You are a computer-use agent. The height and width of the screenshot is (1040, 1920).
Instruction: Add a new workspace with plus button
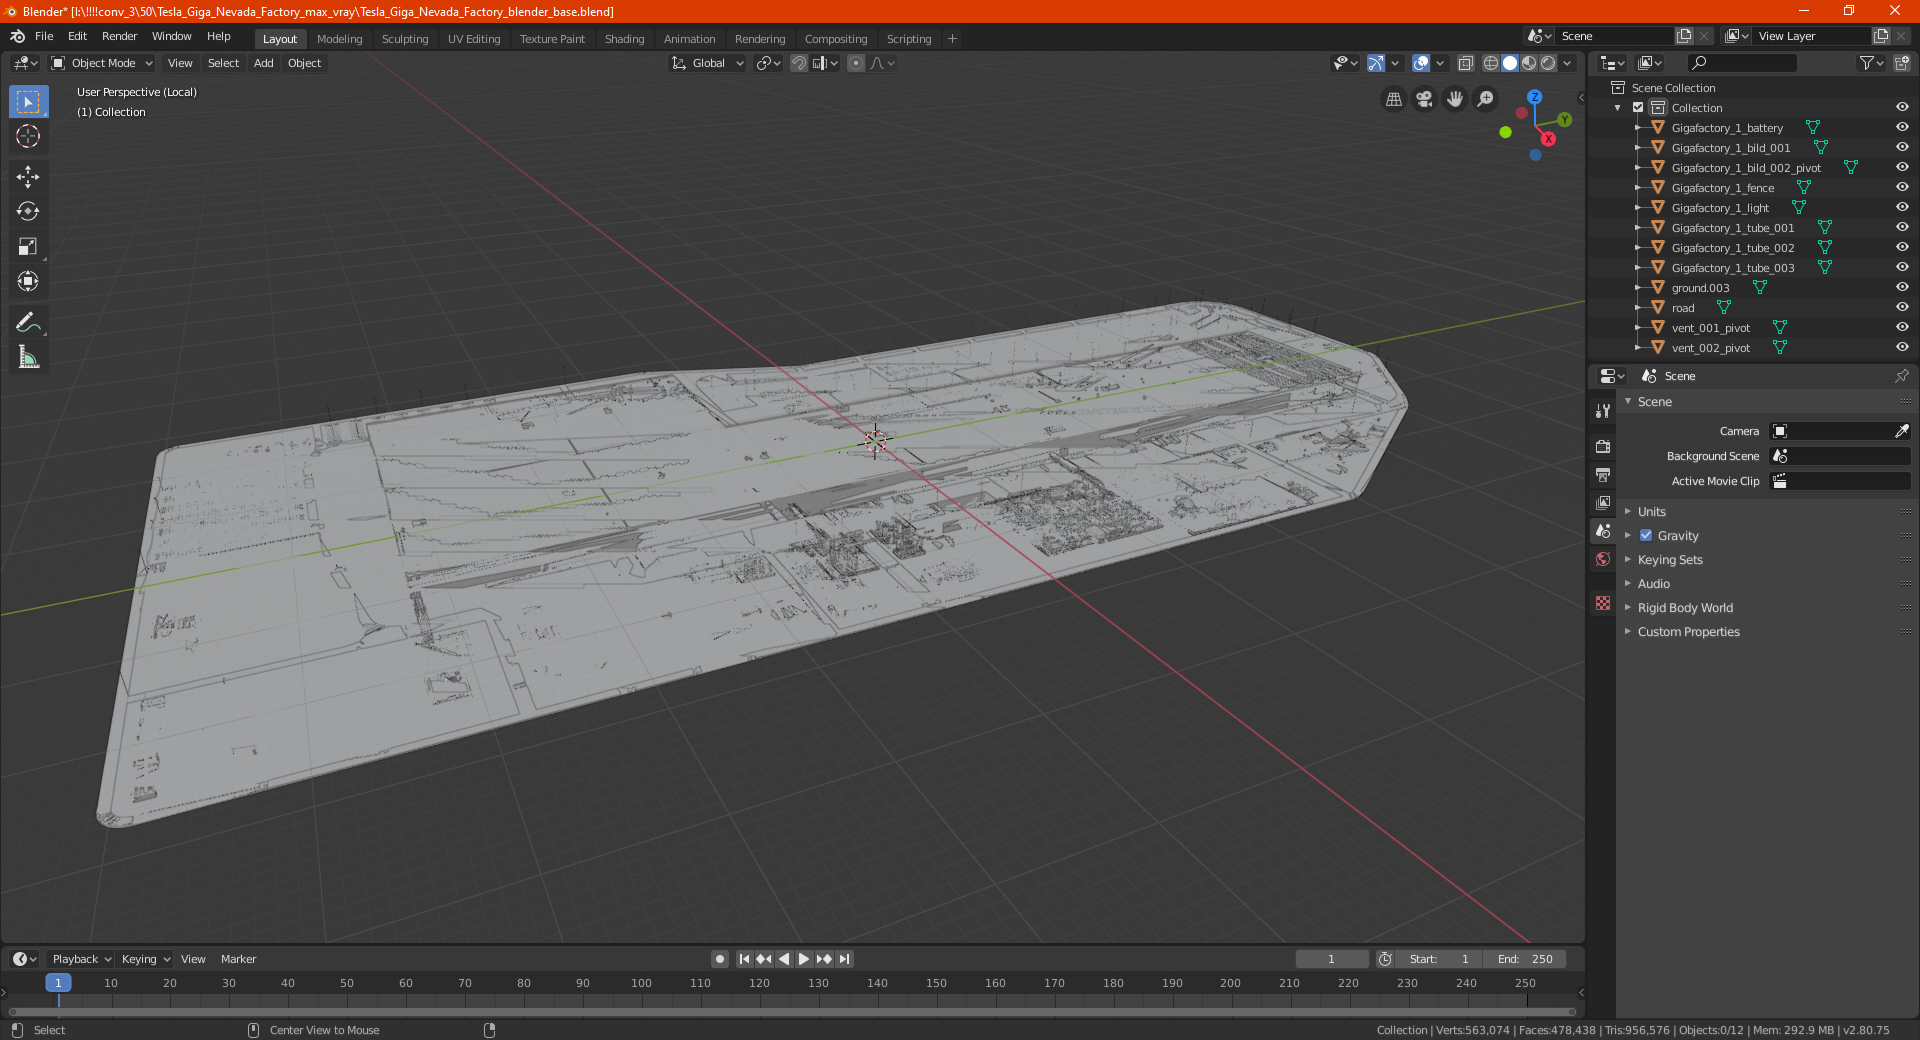[x=952, y=39]
